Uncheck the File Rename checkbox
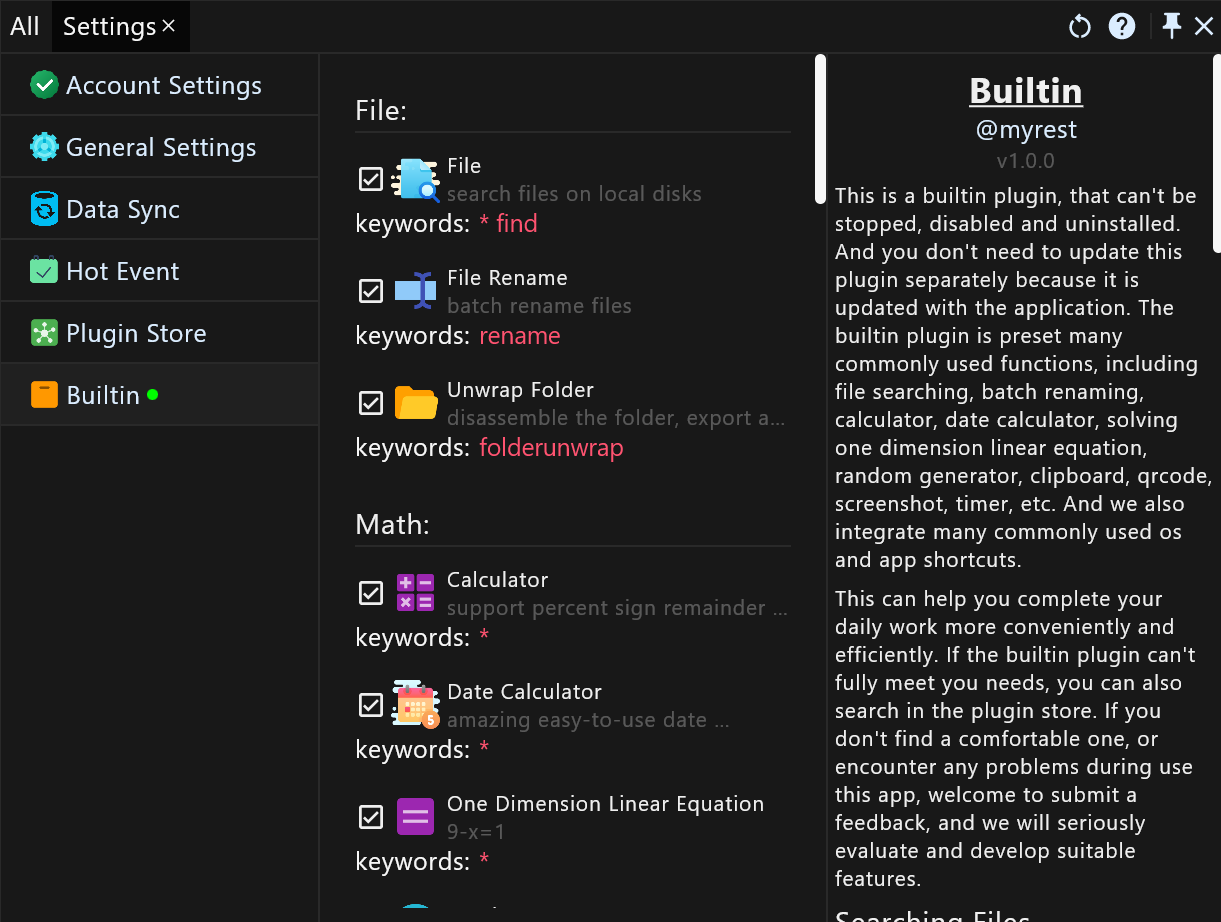This screenshot has height=922, width=1221. [x=371, y=291]
